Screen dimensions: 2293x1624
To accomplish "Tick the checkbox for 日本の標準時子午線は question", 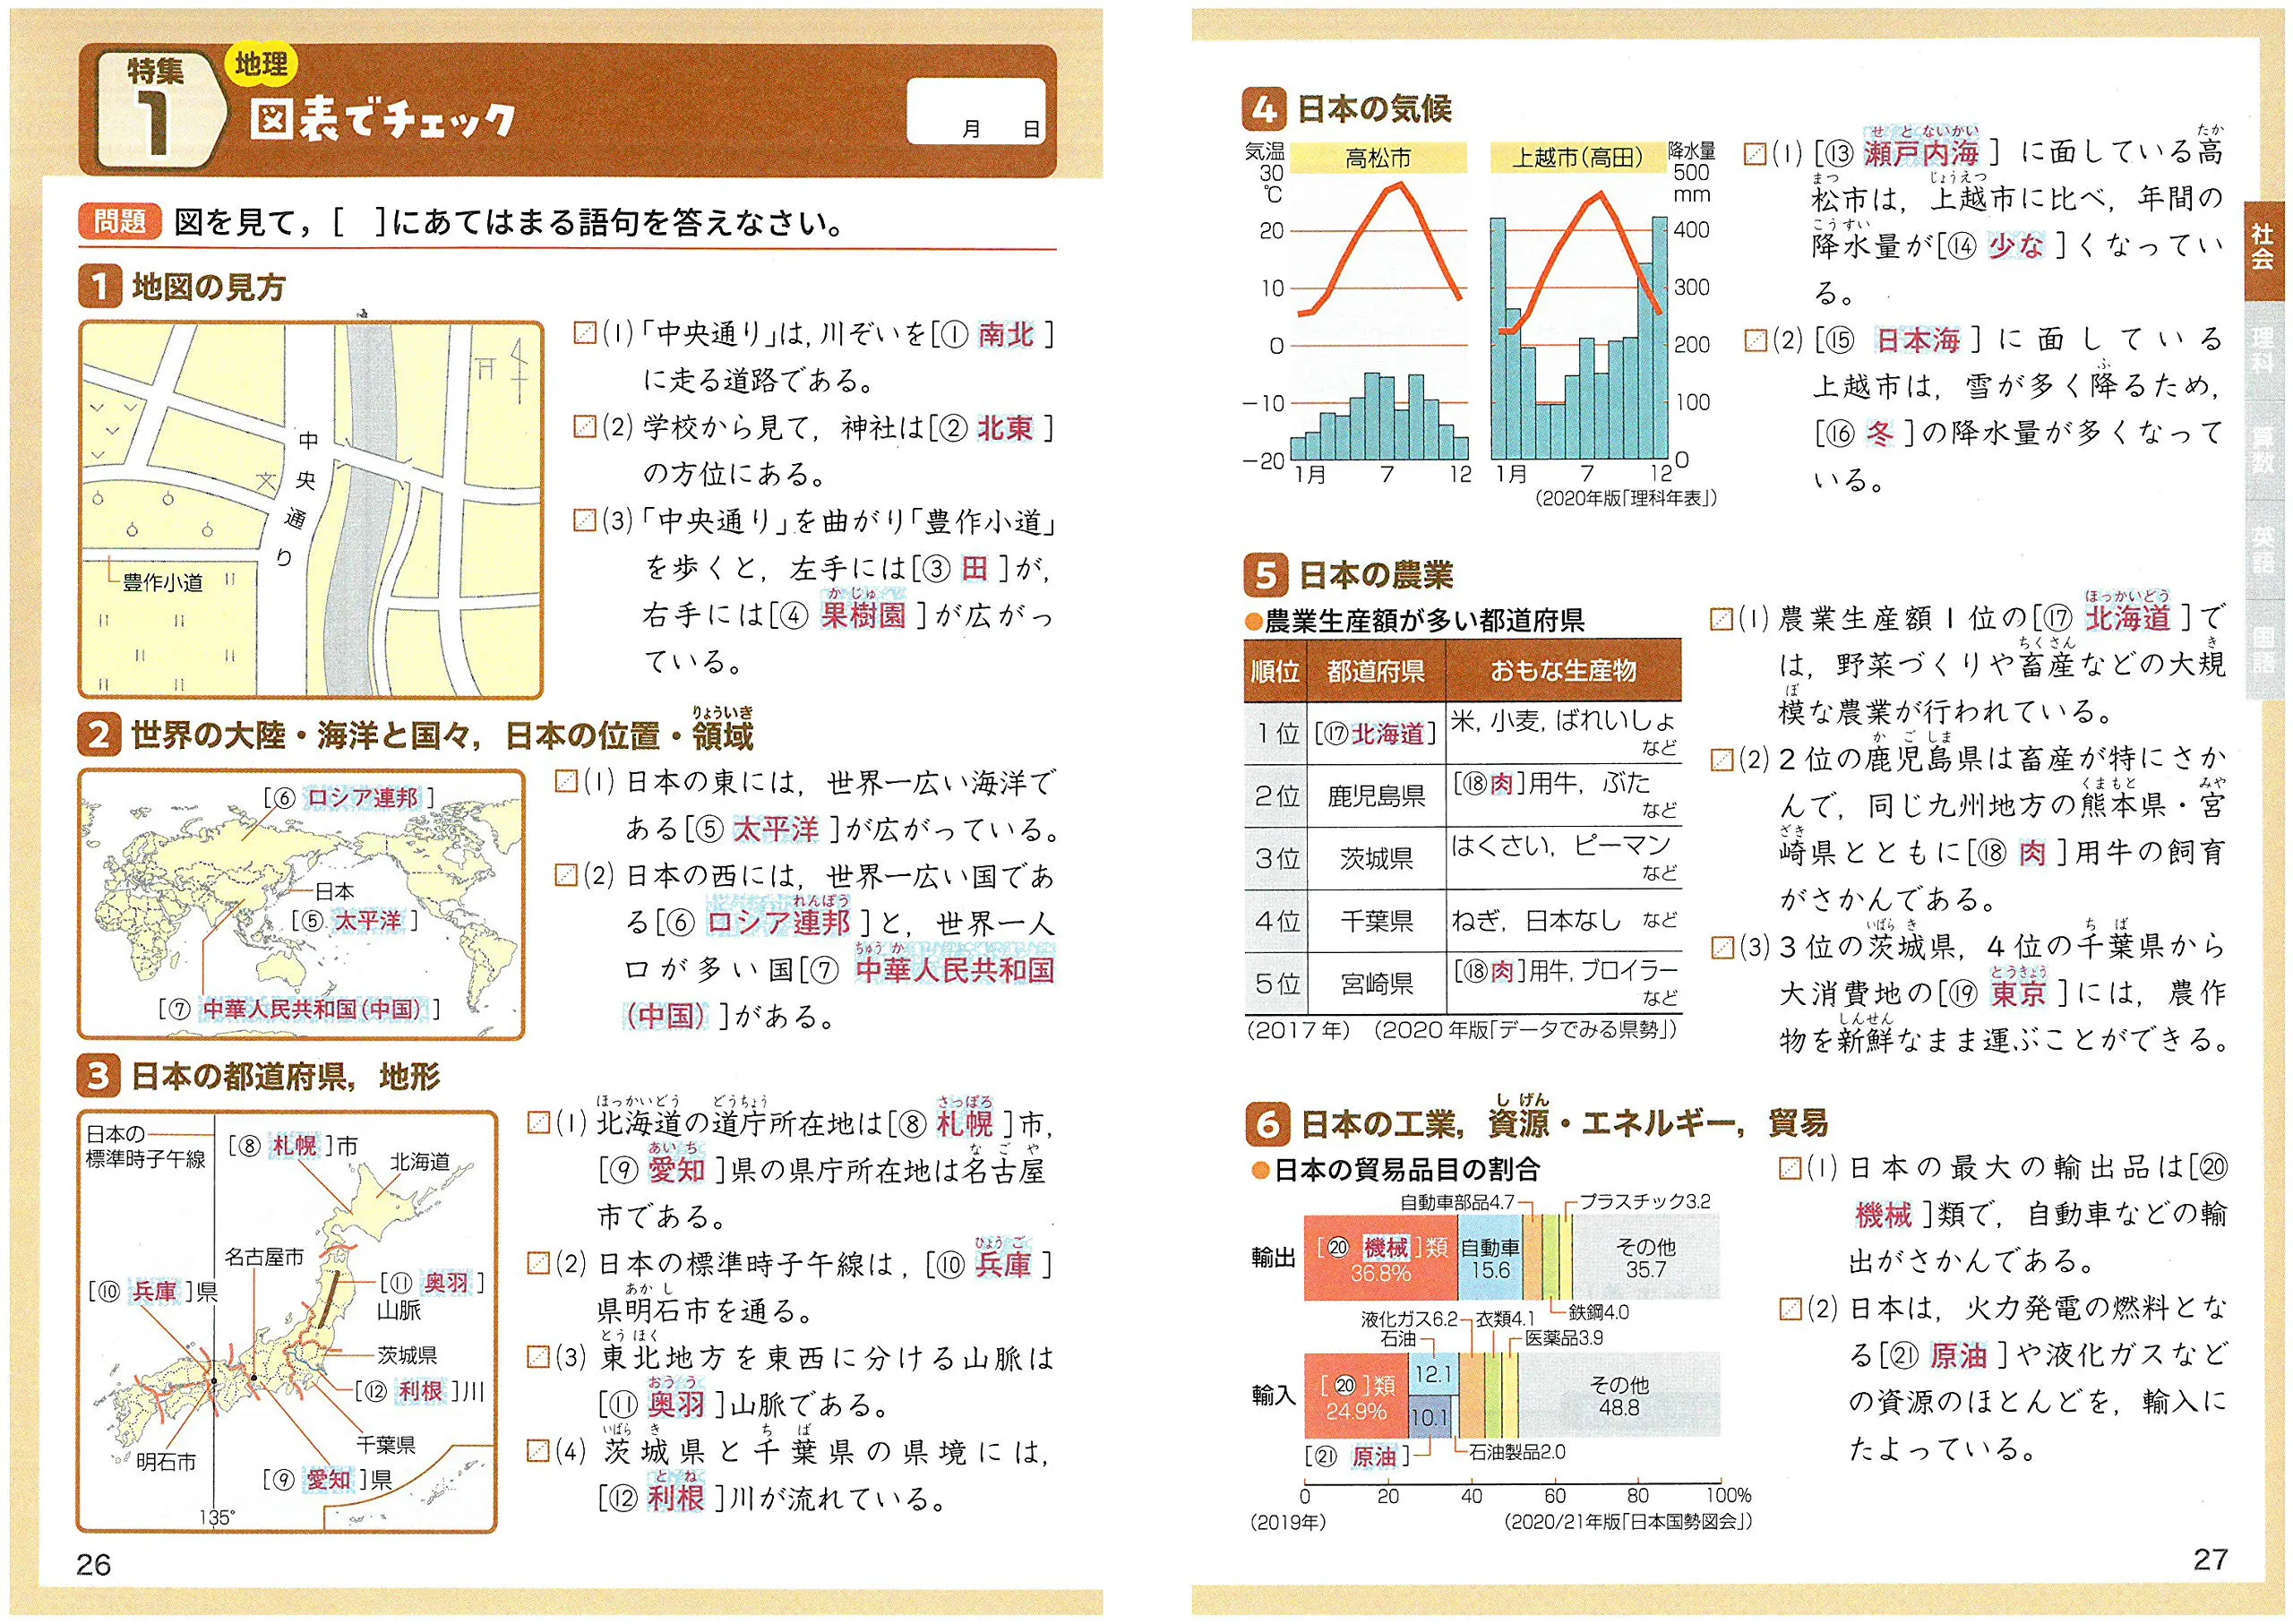I will 538,1263.
